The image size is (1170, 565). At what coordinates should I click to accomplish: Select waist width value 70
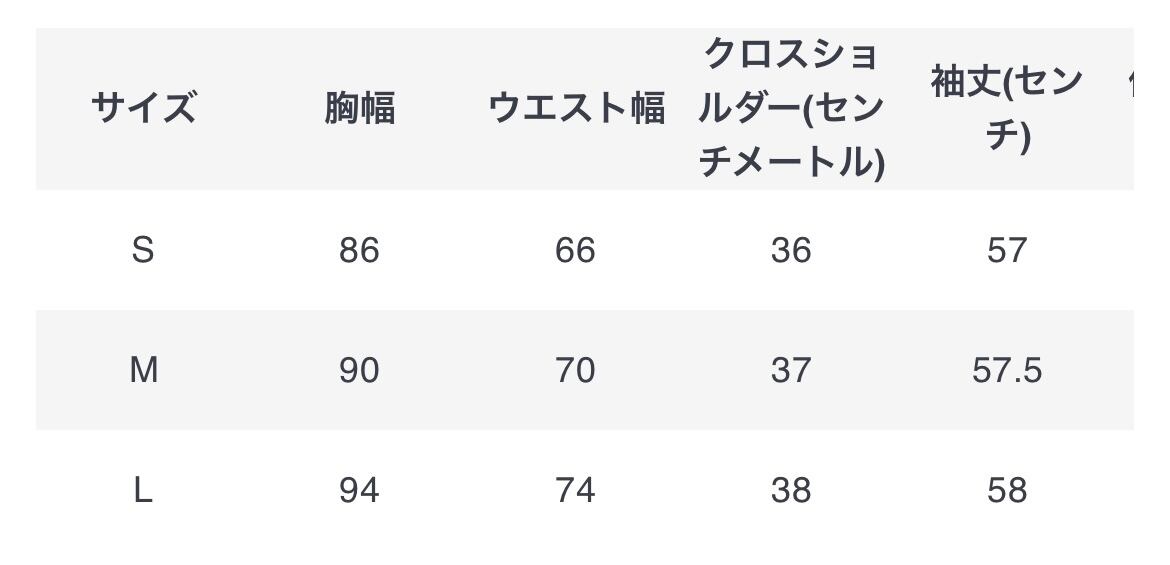(575, 370)
